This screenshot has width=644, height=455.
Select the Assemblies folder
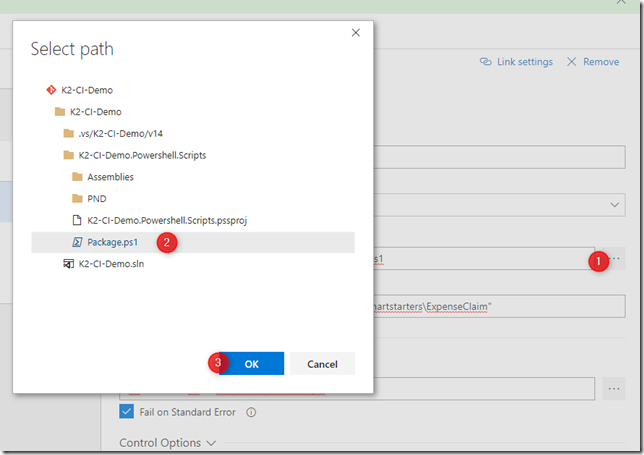(x=110, y=177)
